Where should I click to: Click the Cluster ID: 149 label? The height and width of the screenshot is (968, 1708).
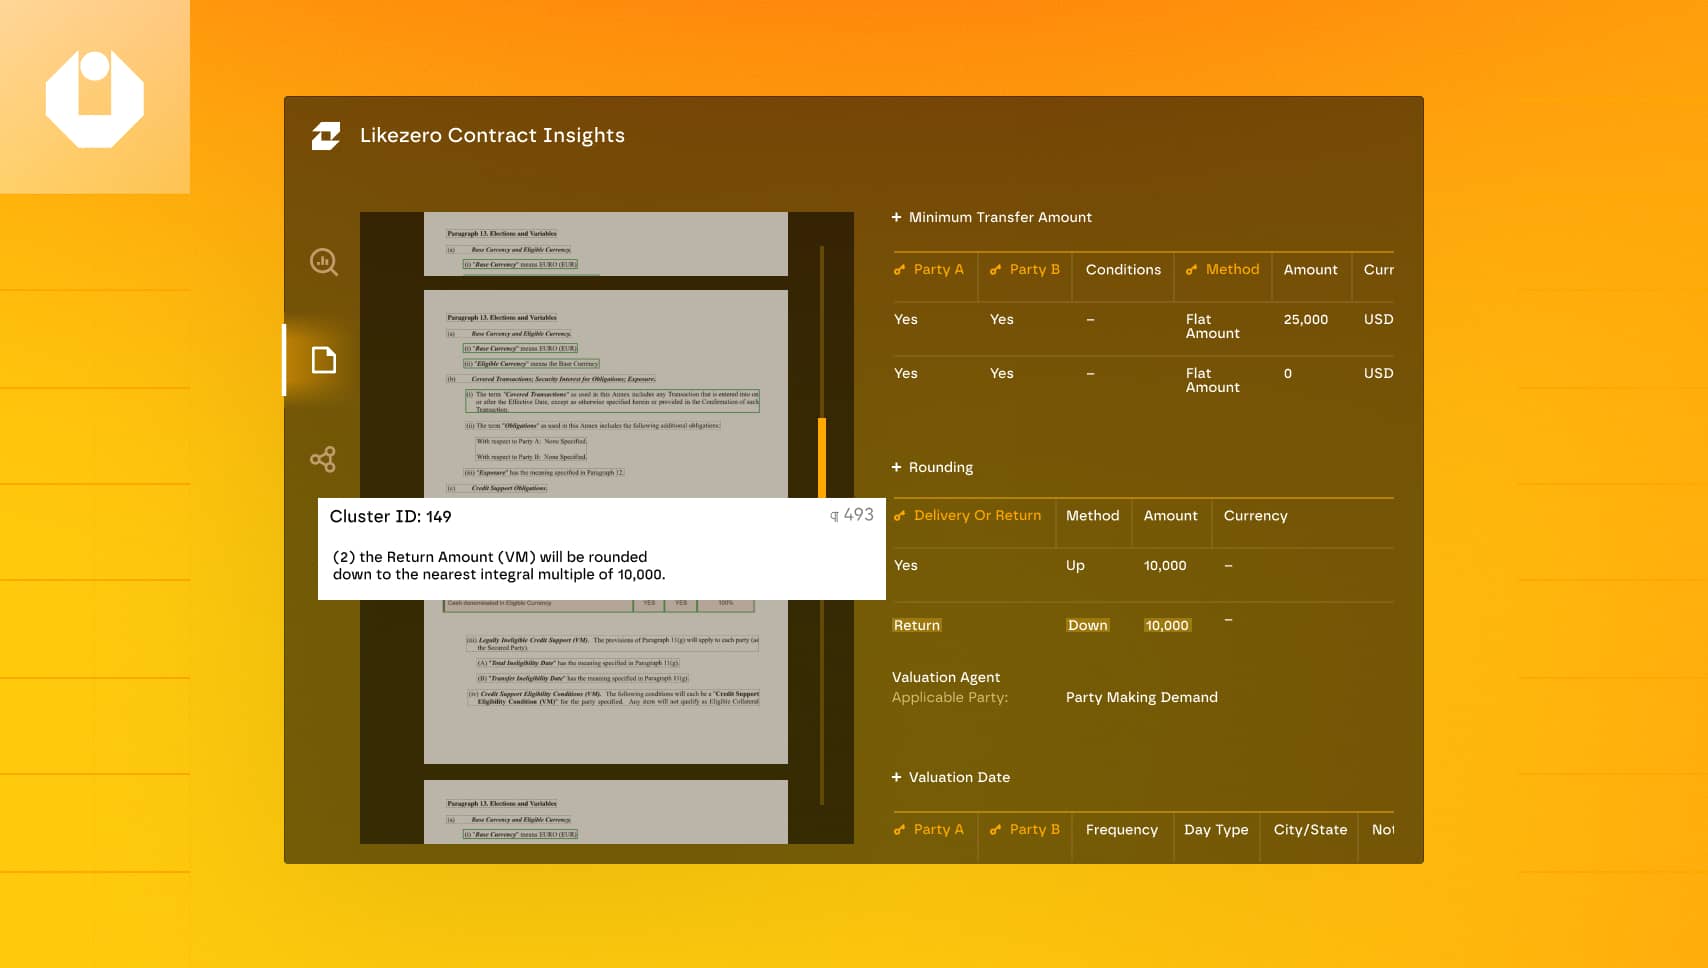click(x=390, y=517)
